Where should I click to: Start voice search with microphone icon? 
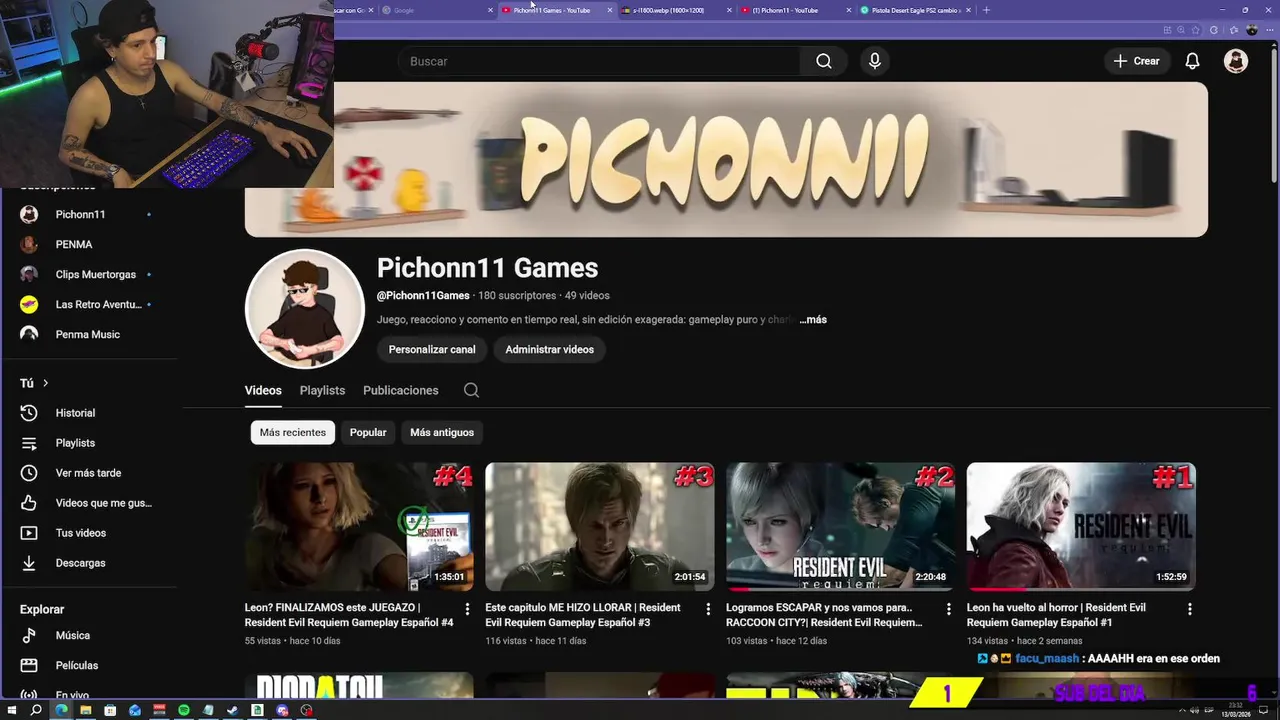point(875,61)
